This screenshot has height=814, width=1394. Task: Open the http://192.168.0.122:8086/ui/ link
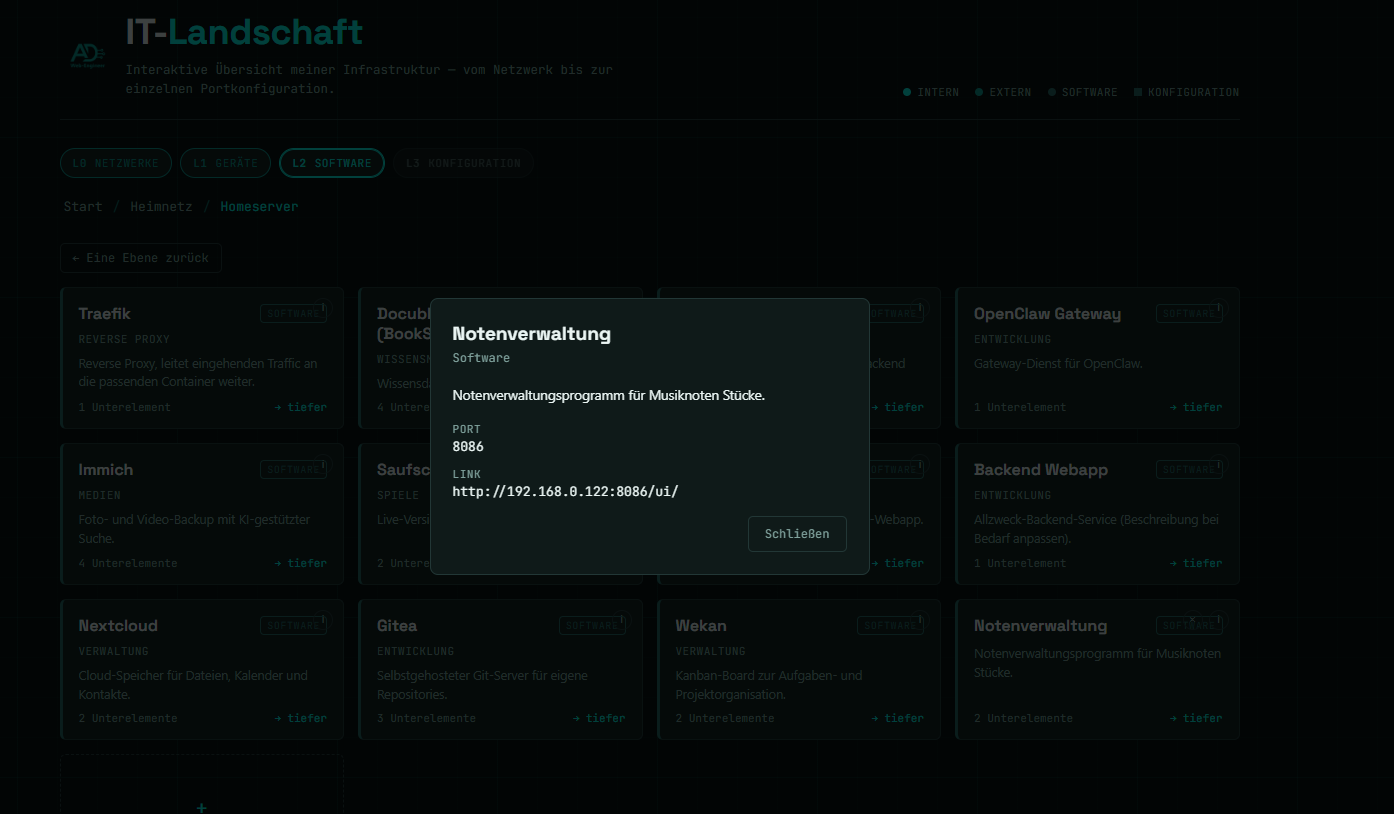coord(565,492)
